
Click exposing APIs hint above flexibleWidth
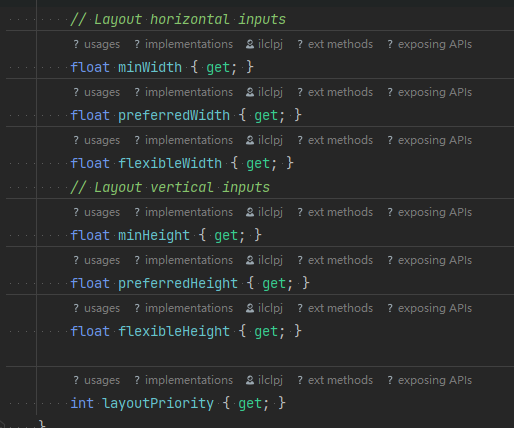430,140
